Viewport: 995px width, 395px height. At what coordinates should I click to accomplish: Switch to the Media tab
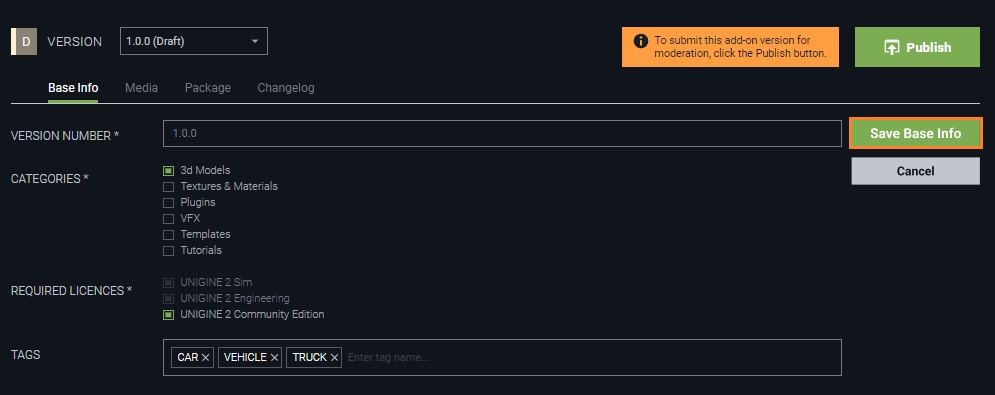coord(142,88)
